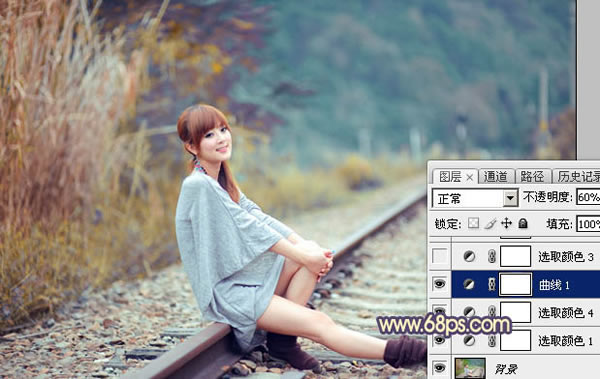The height and width of the screenshot is (379, 600).
Task: Click the white mask thumbnail of 曲线 1
Action: (516, 284)
